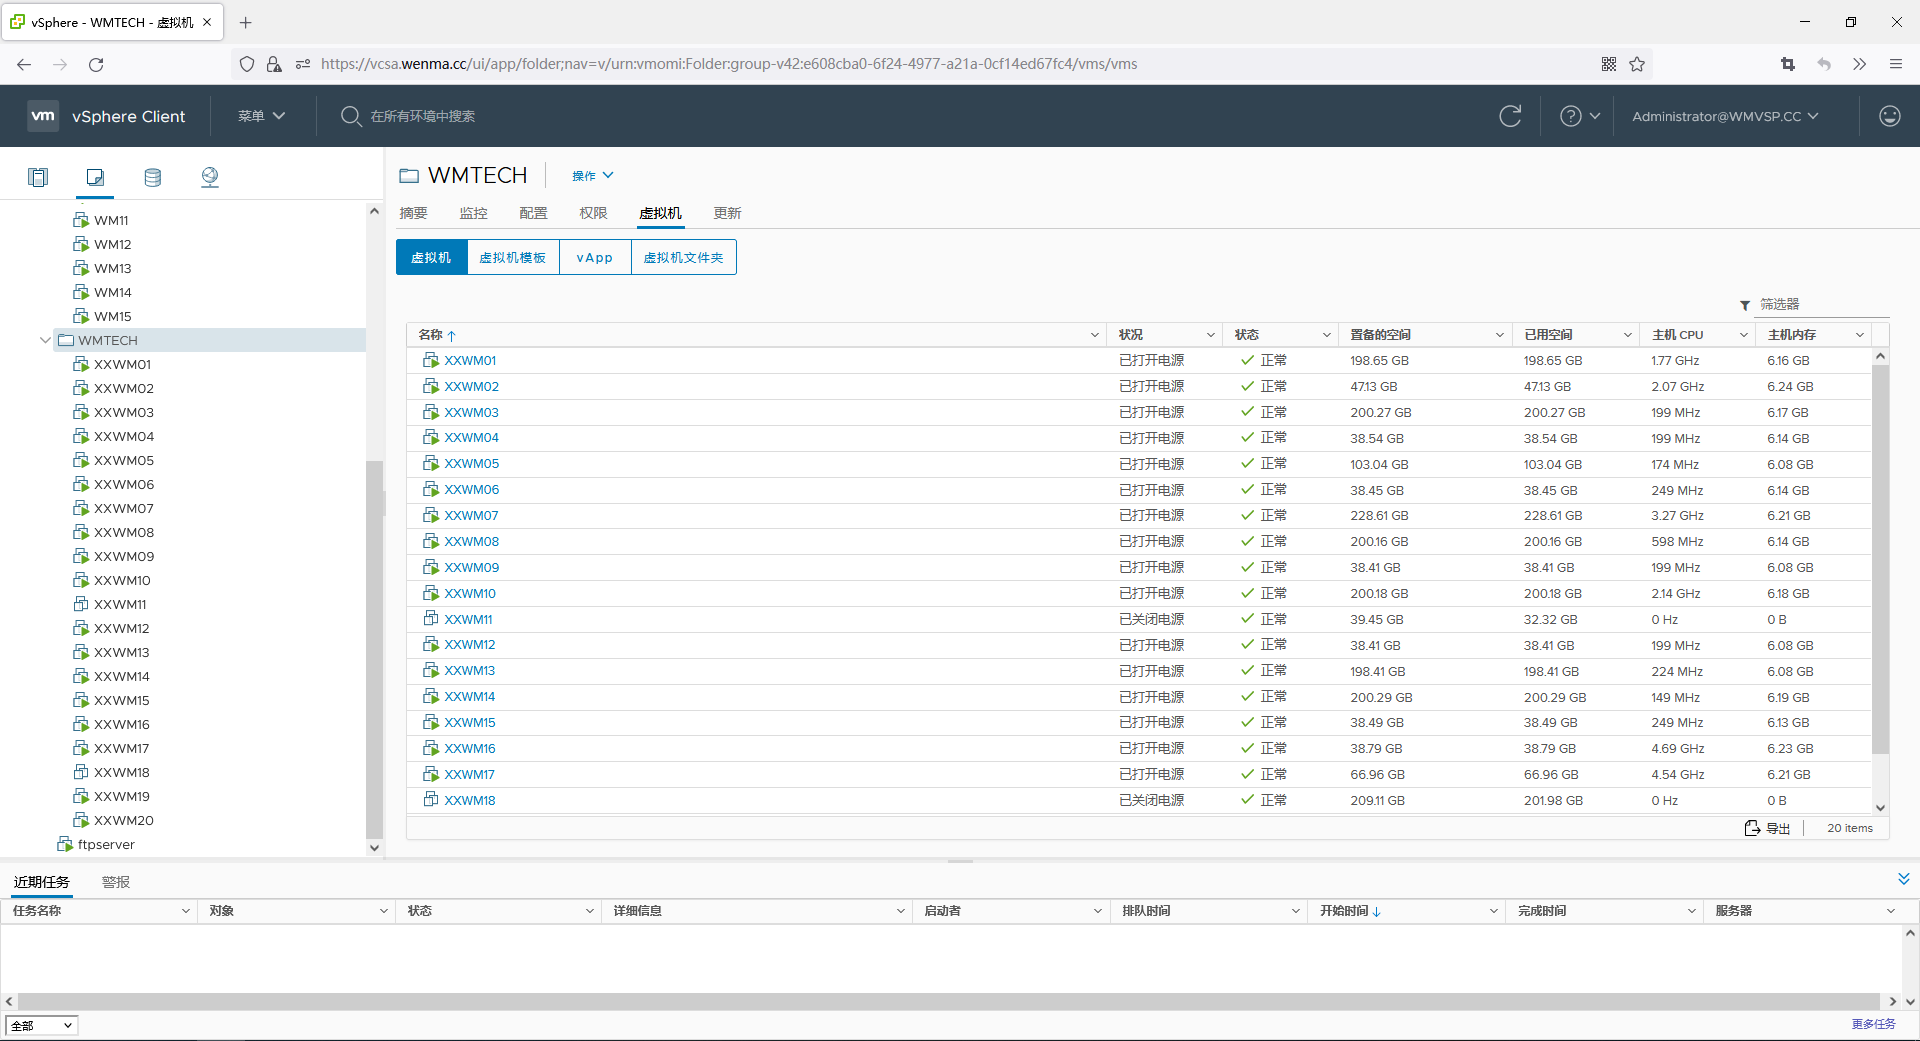
Task: Click browser back arrow
Action: (x=24, y=64)
